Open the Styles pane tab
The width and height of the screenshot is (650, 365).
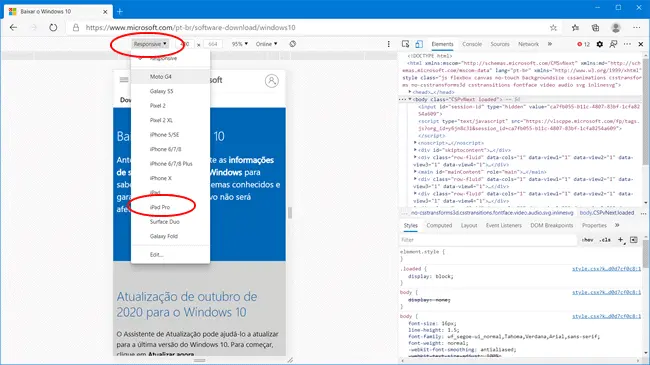410,226
